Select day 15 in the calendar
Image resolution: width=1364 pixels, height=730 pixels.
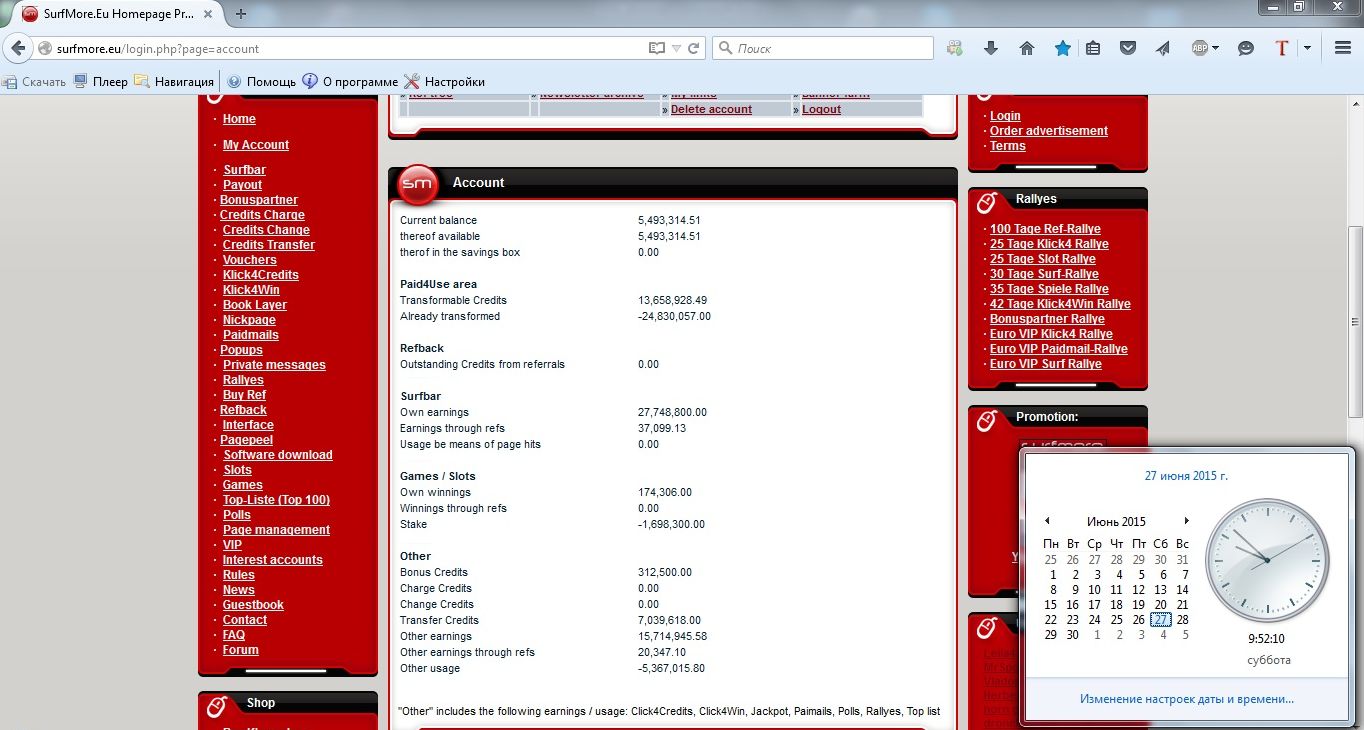point(1050,605)
